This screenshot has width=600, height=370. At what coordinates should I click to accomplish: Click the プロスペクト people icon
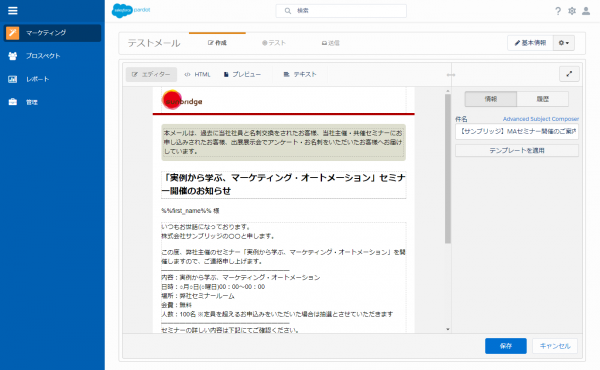13,56
